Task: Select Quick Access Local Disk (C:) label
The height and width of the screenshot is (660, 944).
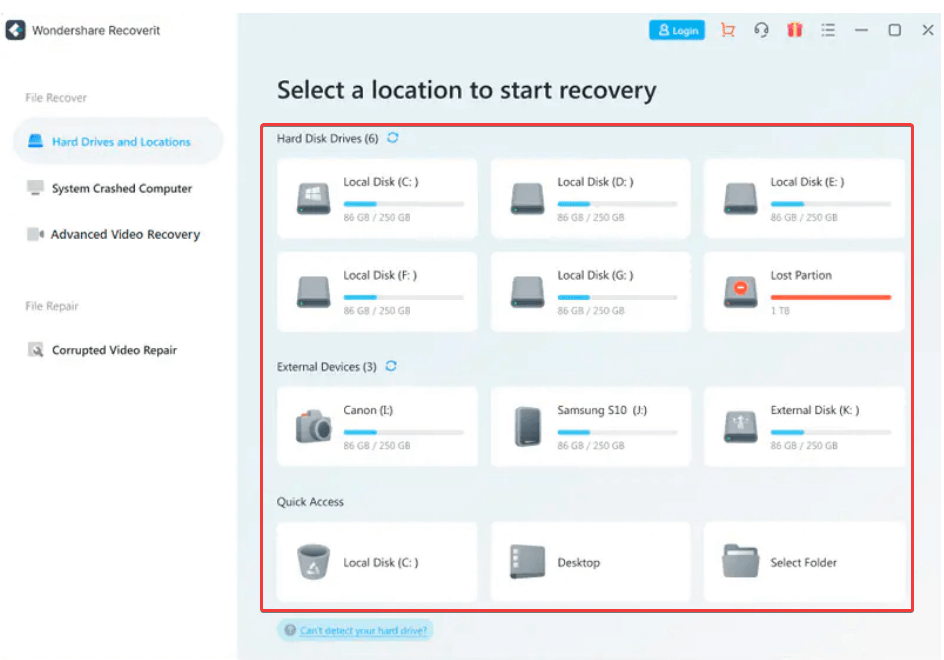Action: pyautogui.click(x=380, y=562)
